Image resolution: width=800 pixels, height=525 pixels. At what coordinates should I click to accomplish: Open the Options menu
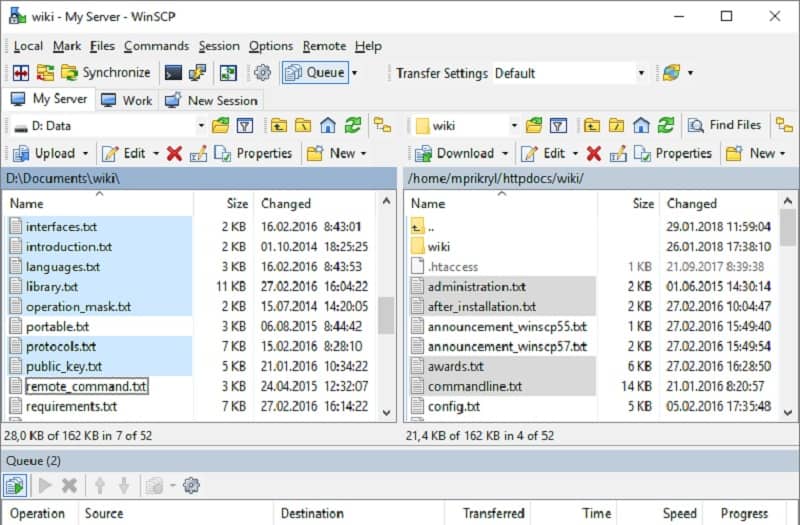(x=271, y=46)
